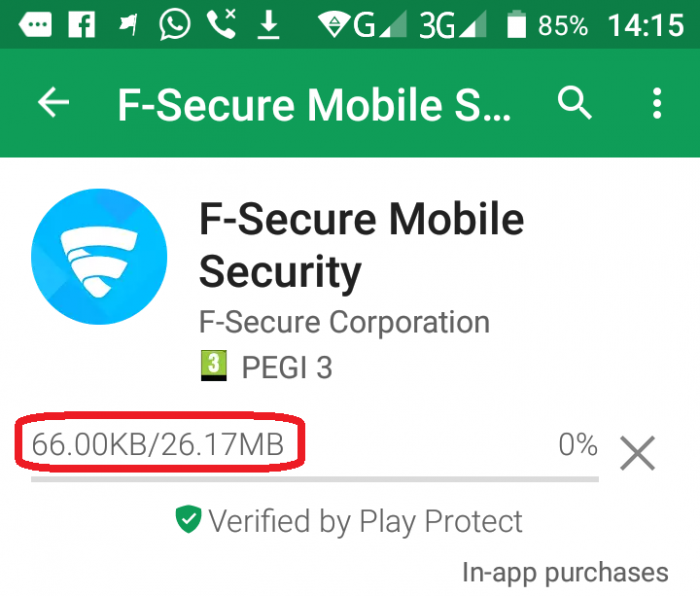
Task: Tap the back arrow in header
Action: tap(54, 103)
